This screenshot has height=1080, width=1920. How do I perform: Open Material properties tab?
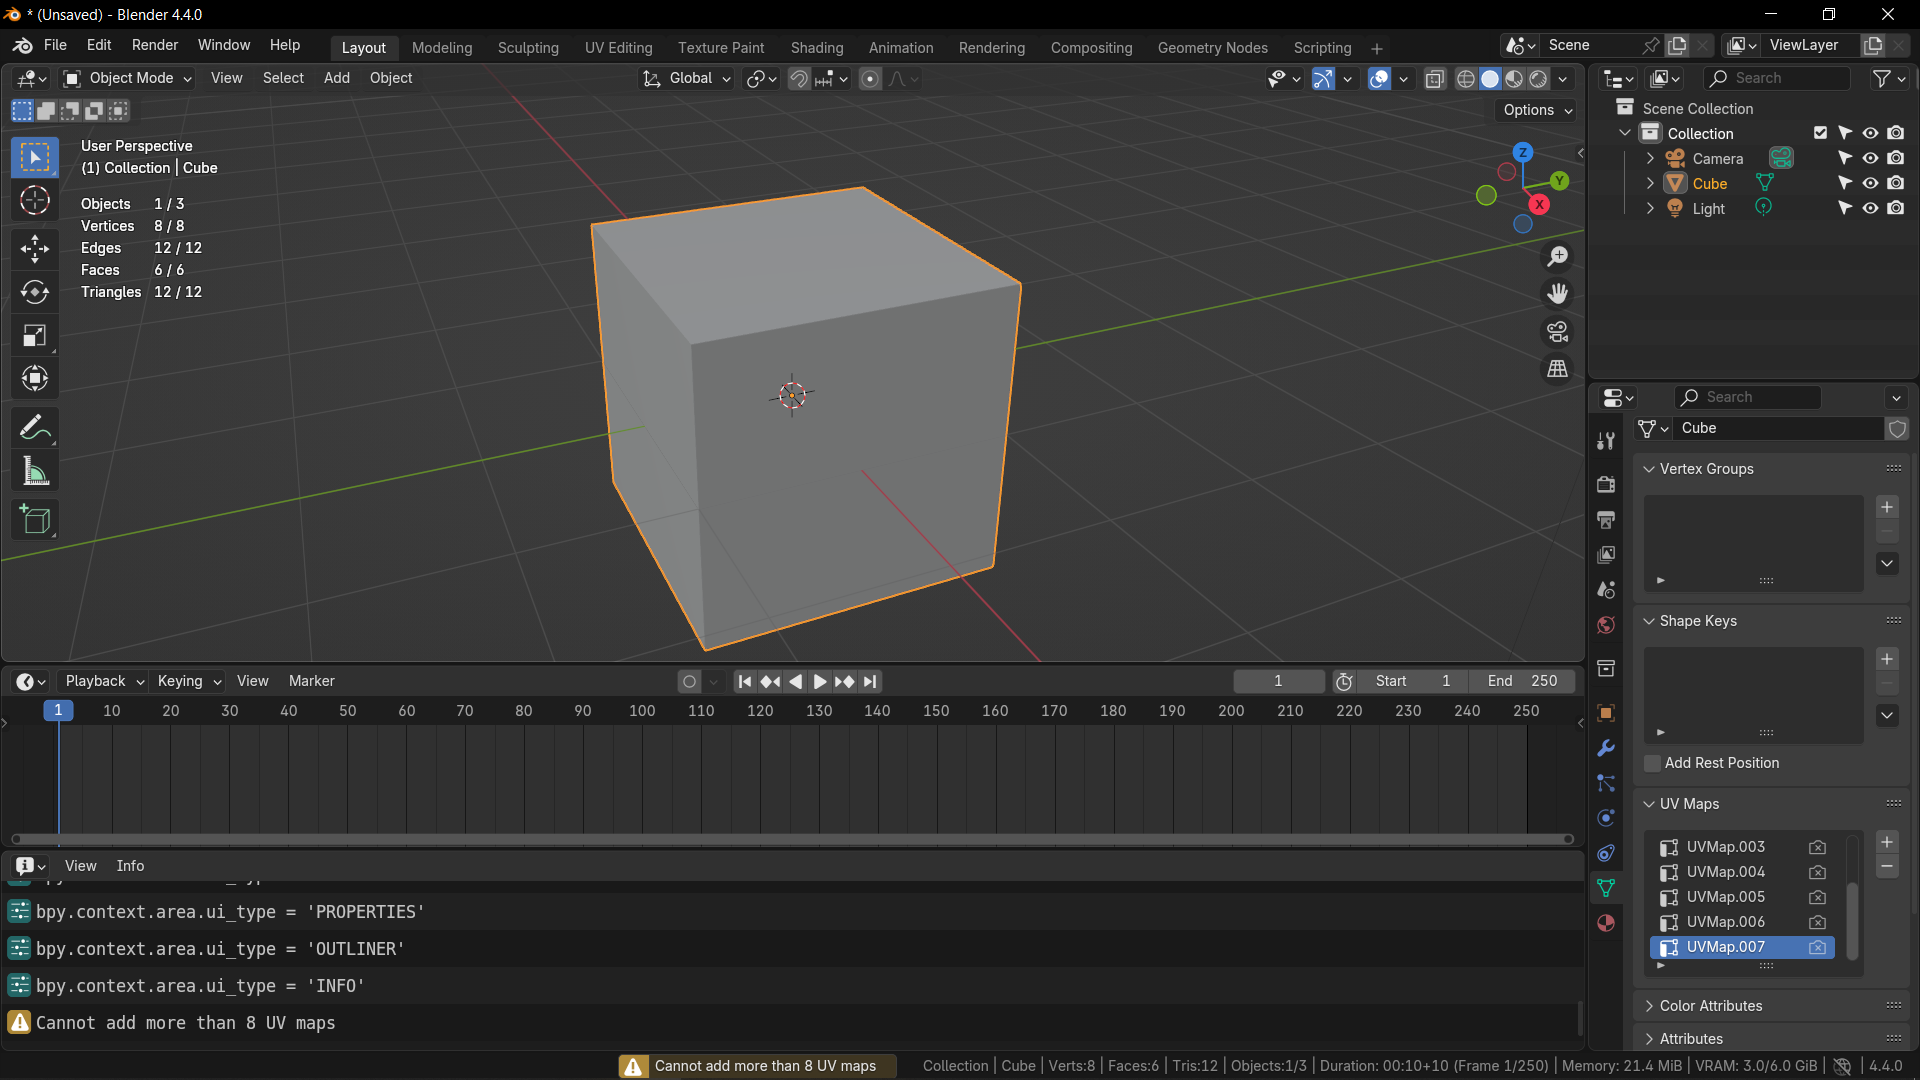point(1606,923)
